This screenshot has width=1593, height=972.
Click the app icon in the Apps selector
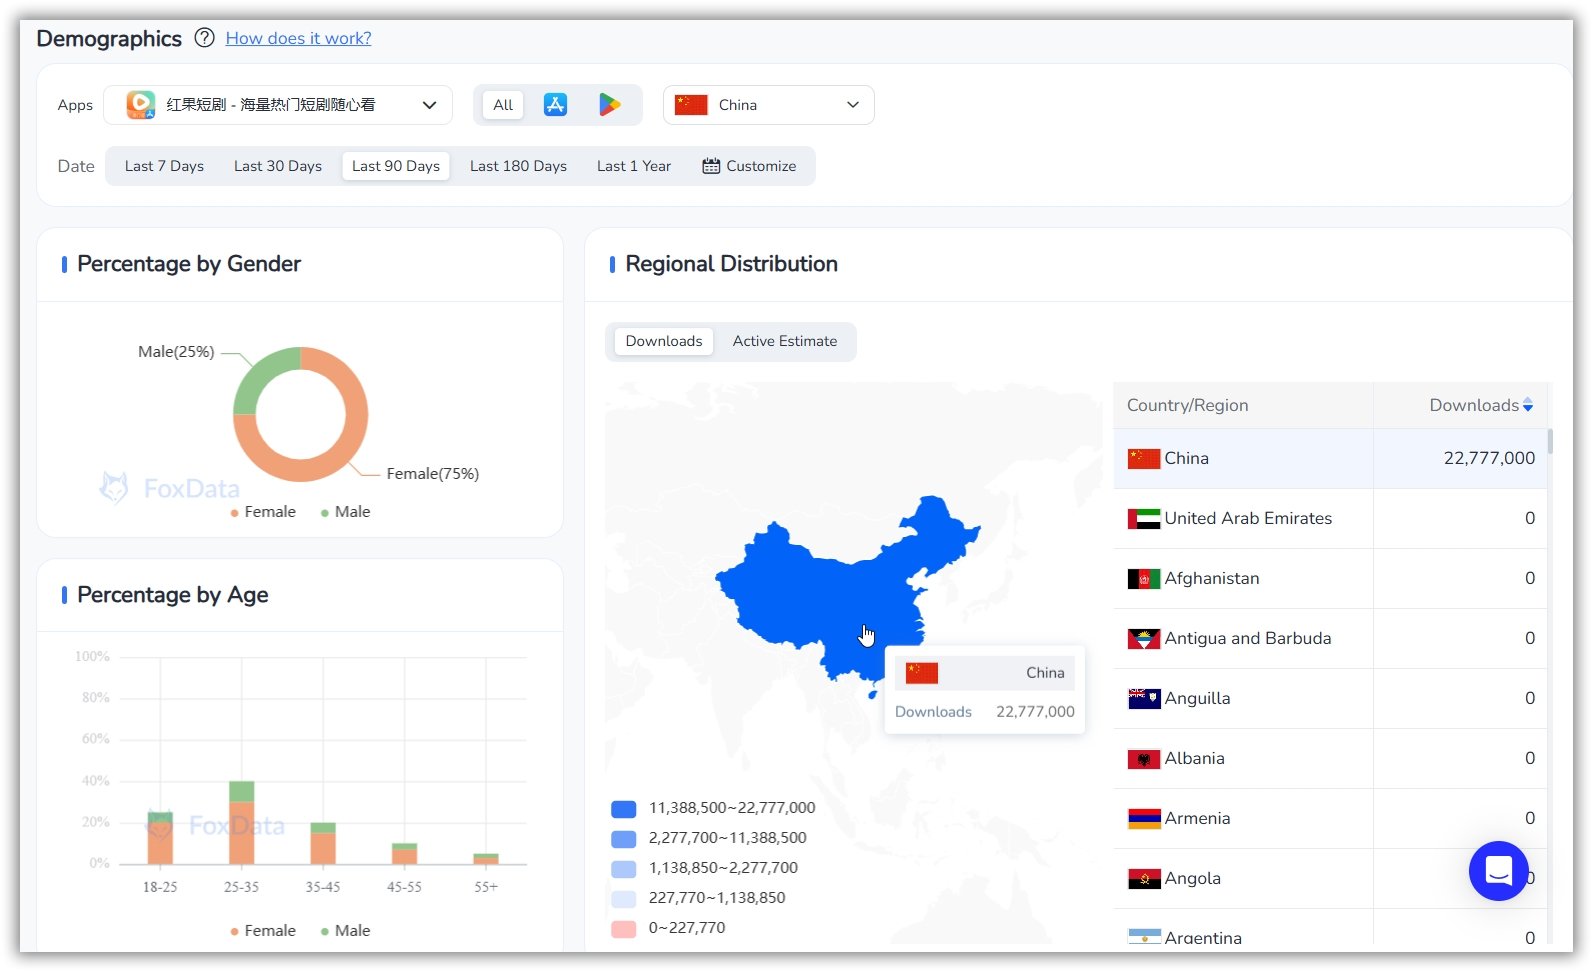tap(141, 105)
